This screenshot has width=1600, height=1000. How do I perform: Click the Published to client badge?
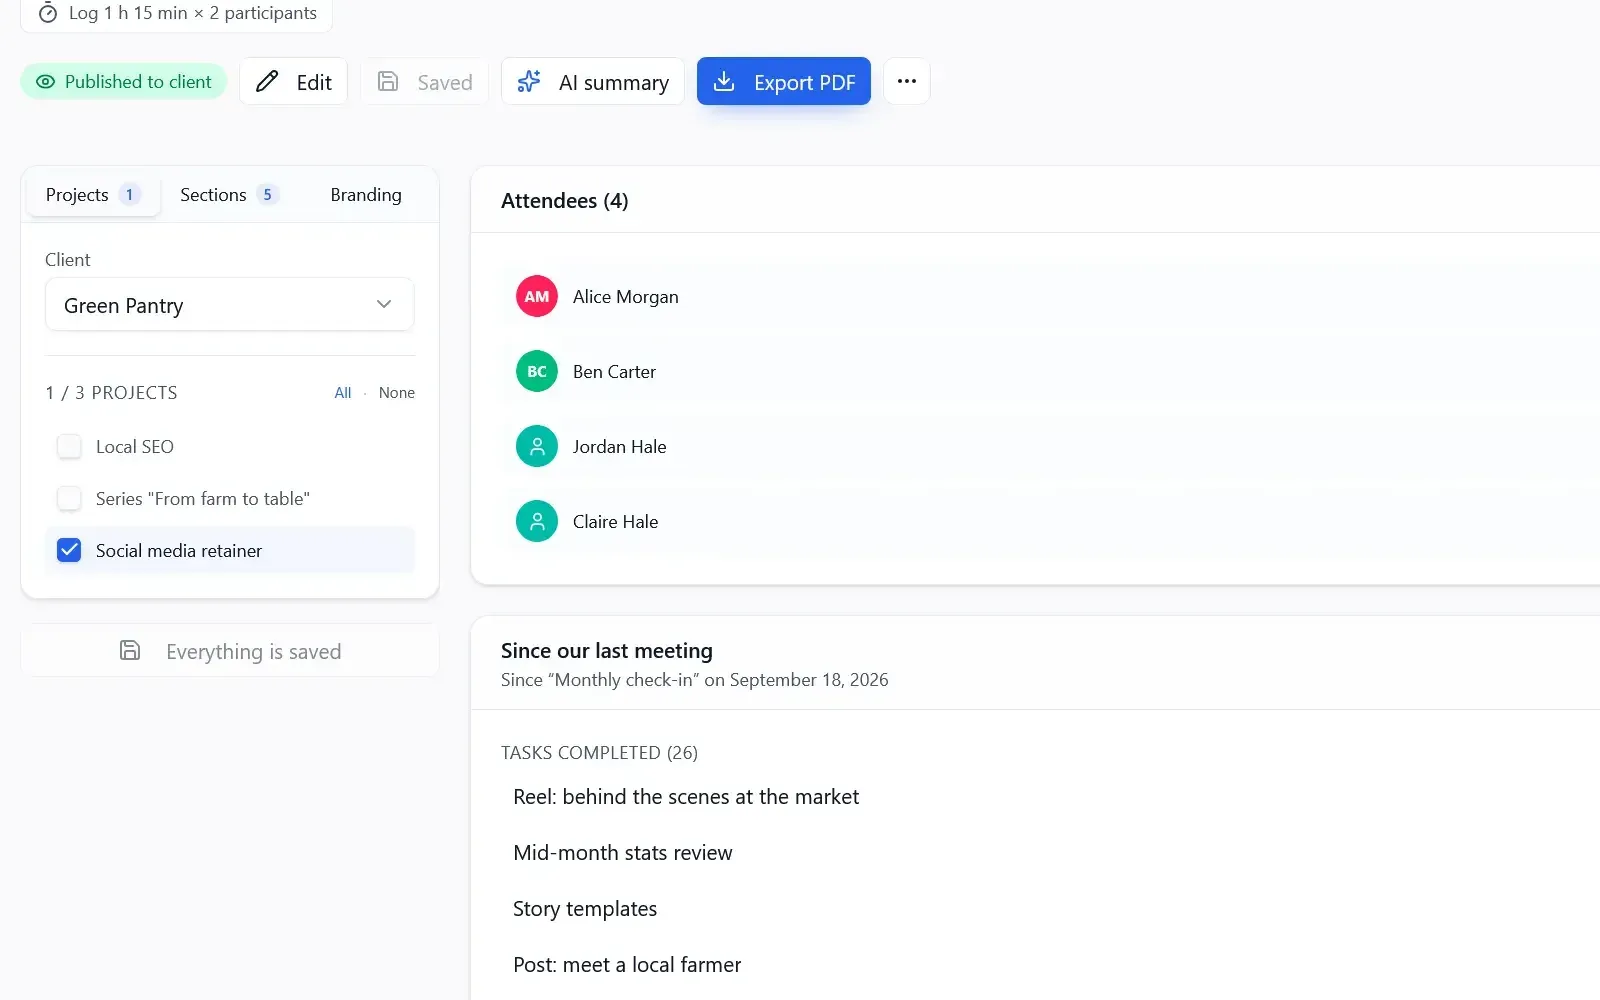click(x=124, y=82)
